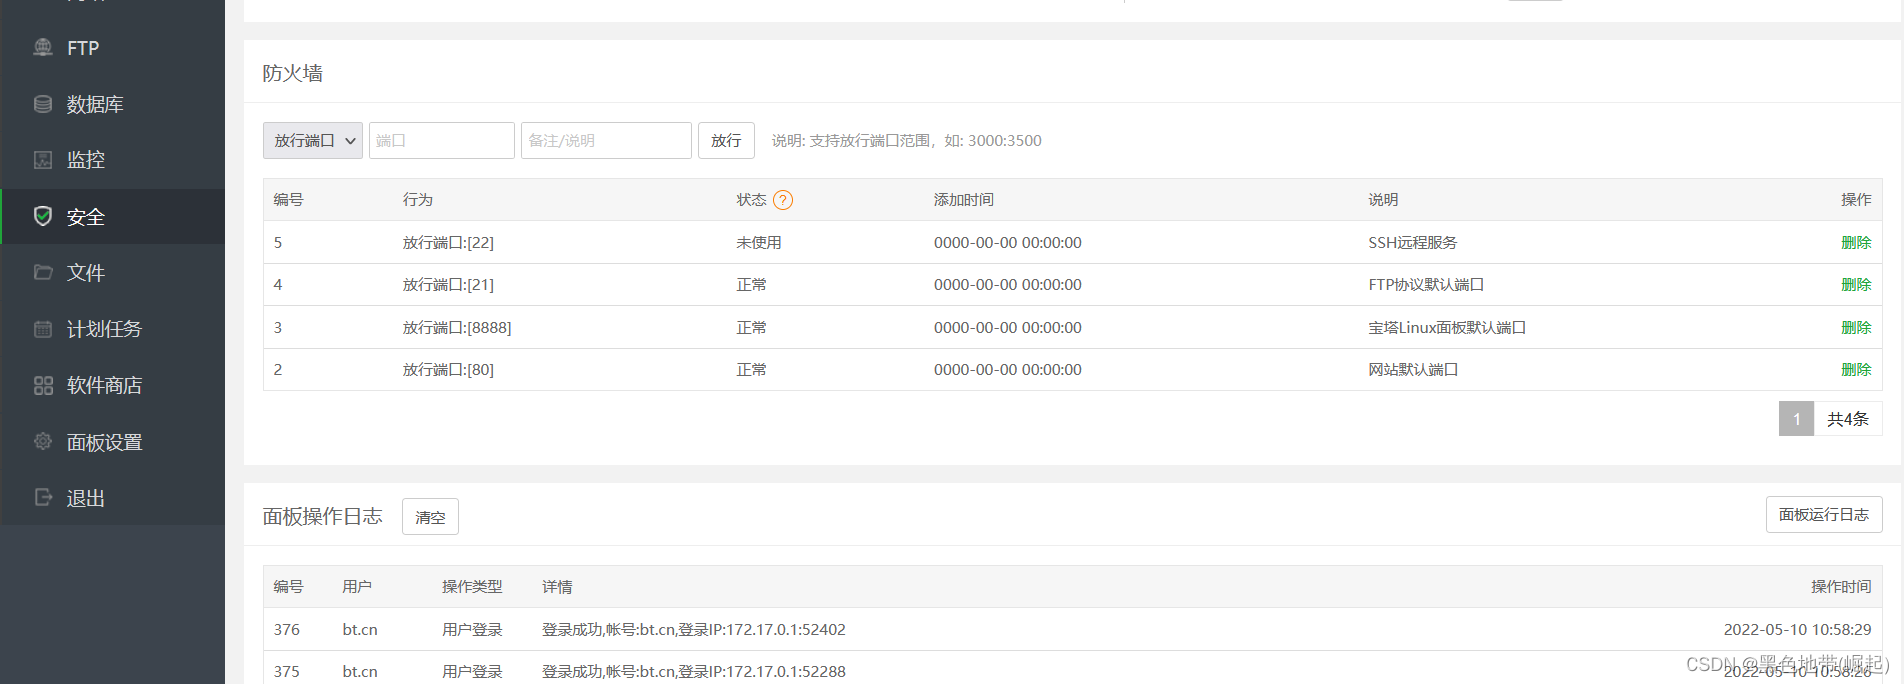Click the SSH远程服务 description
The height and width of the screenshot is (684, 1904).
tap(1413, 243)
